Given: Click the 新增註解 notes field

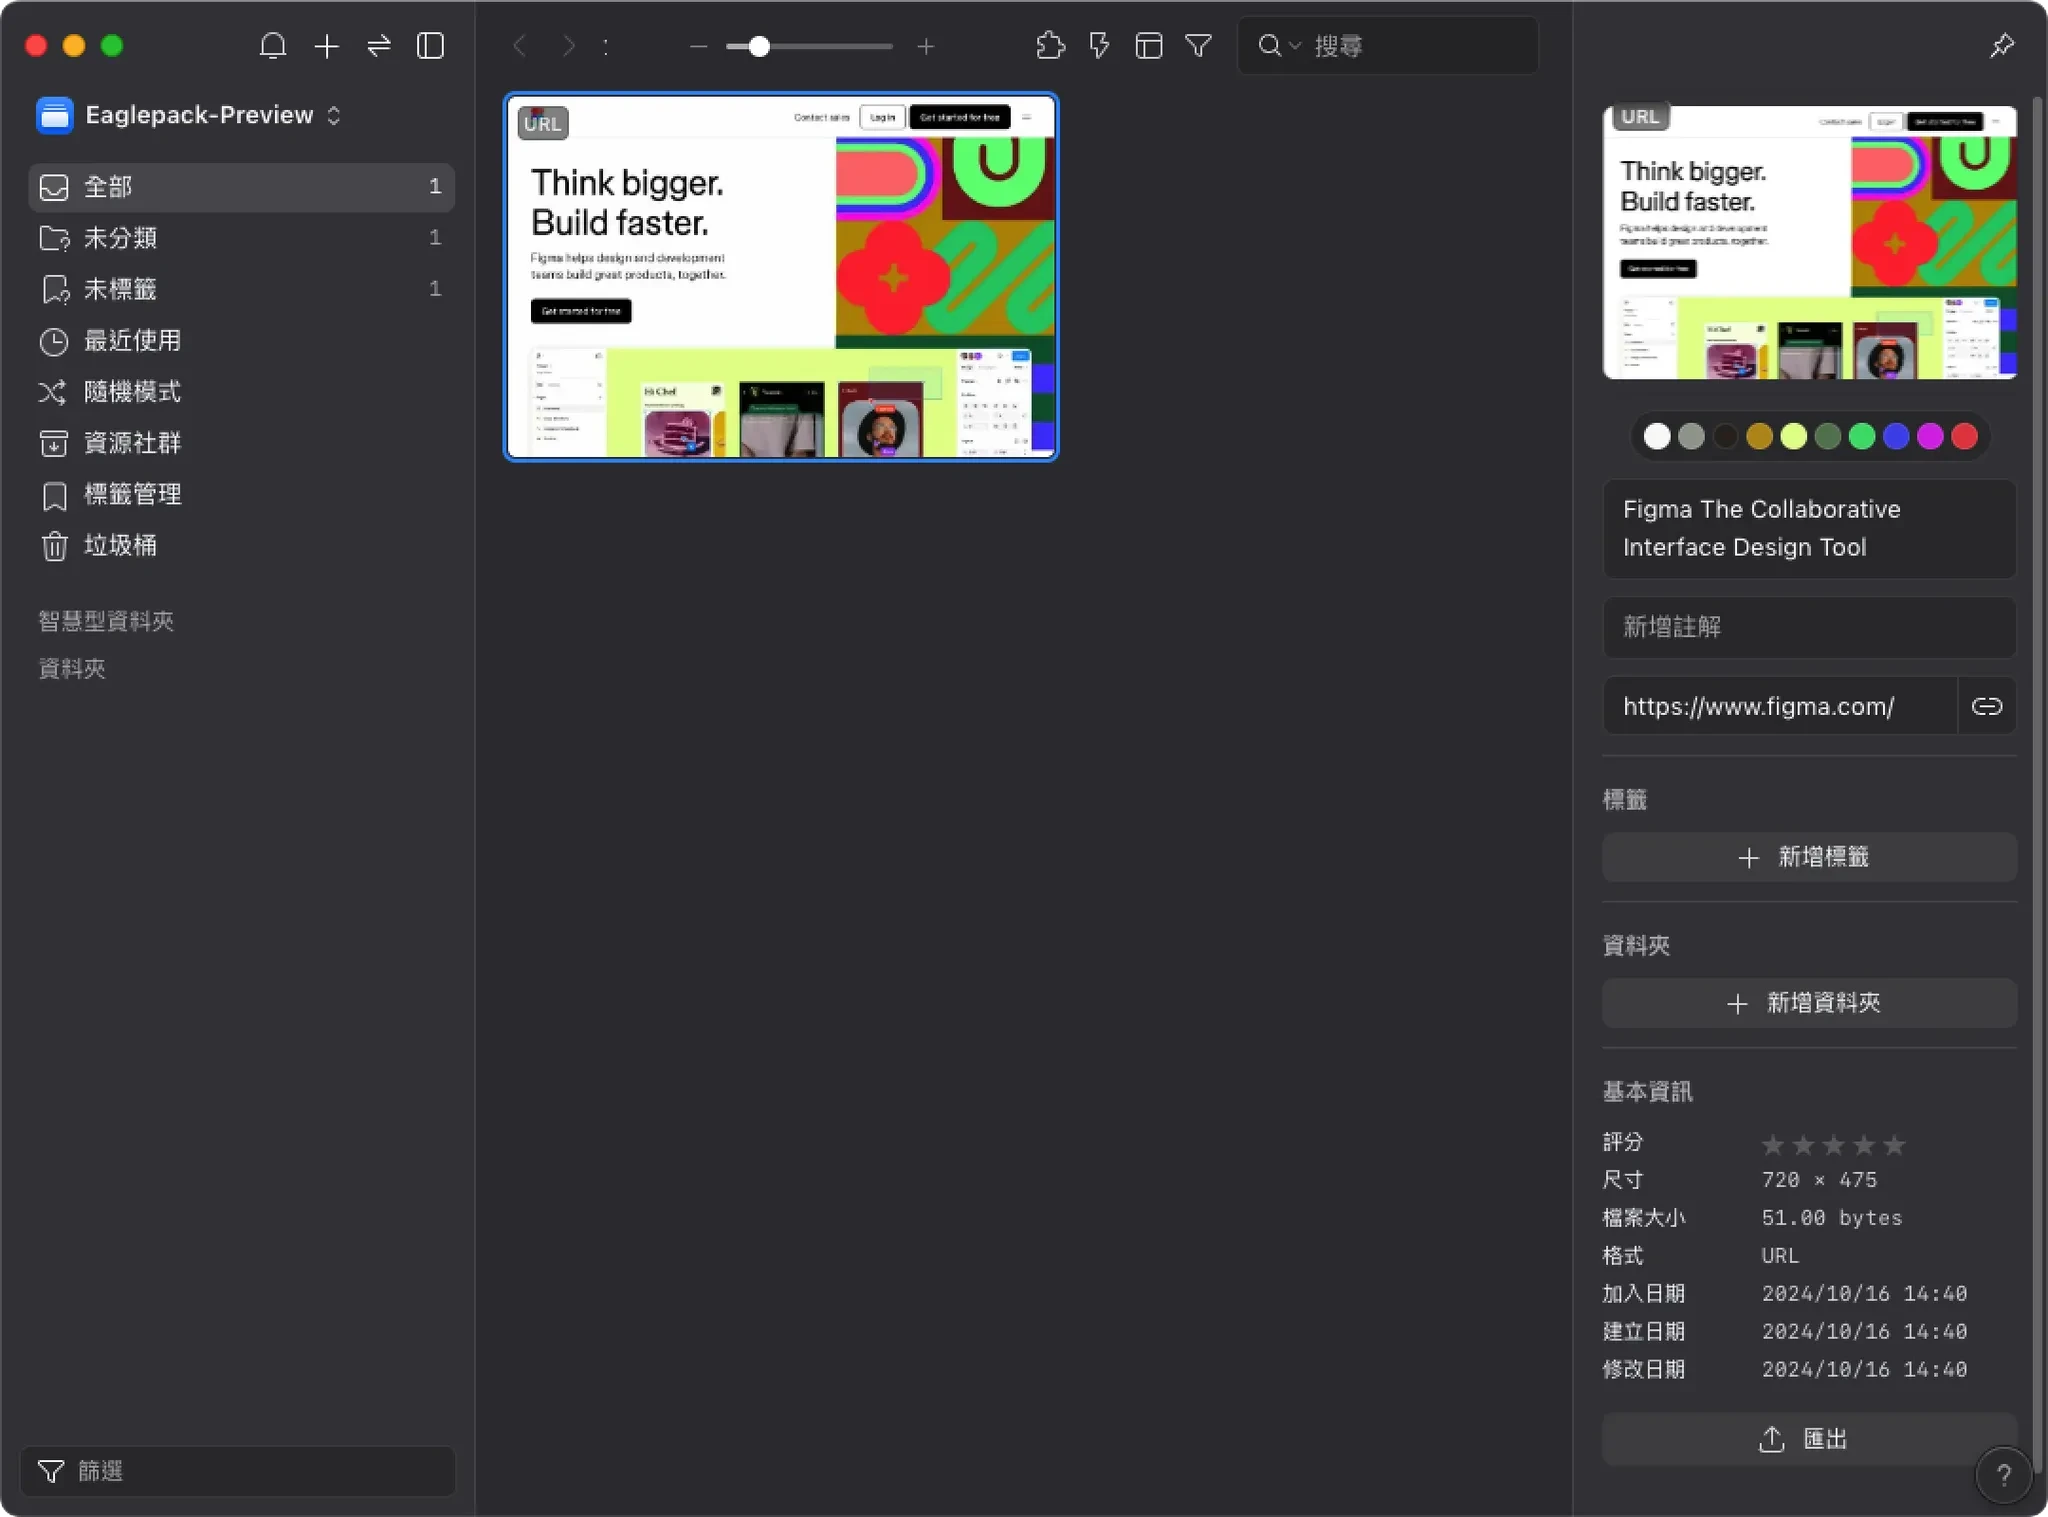Looking at the screenshot, I should [x=1809, y=627].
